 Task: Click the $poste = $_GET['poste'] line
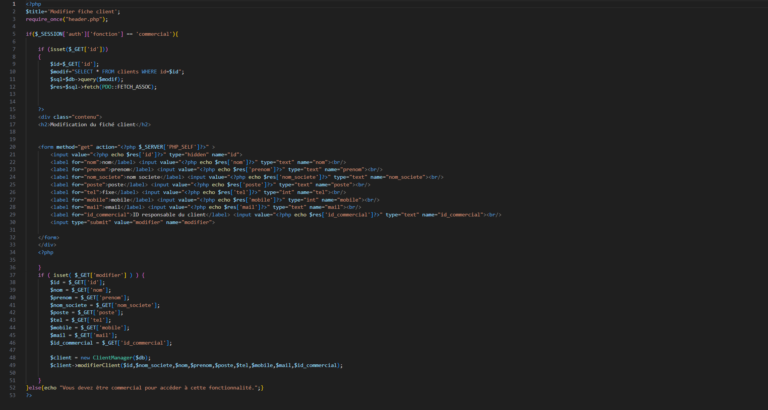[x=87, y=313]
